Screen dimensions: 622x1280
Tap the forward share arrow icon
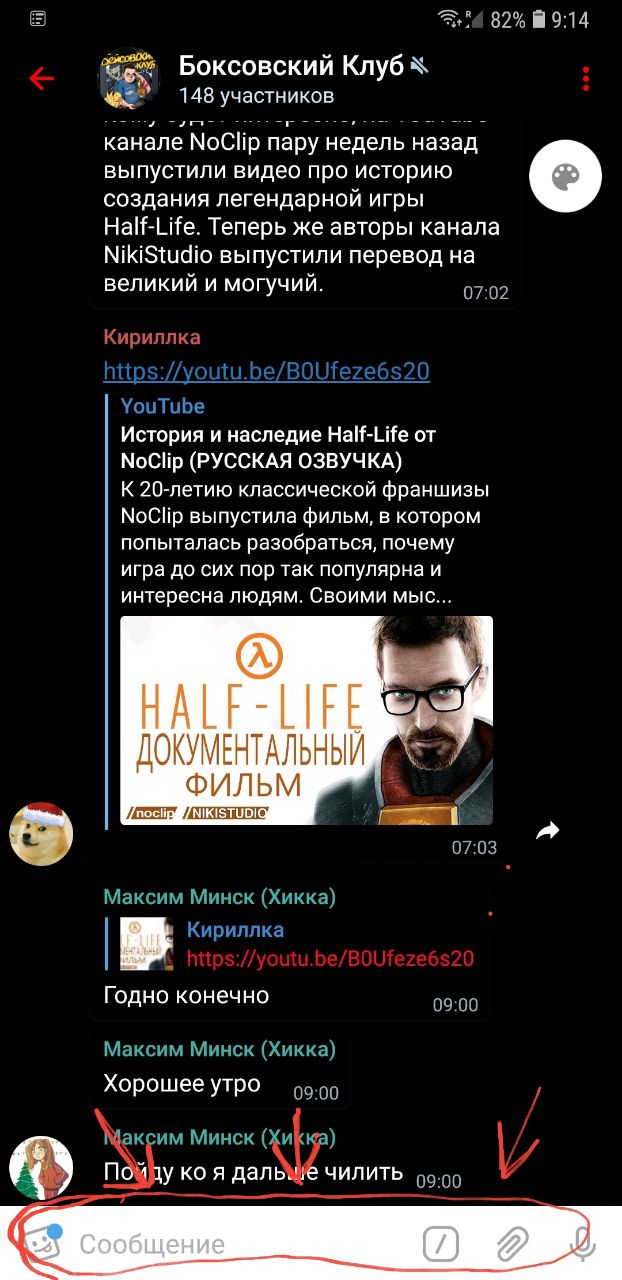point(547,830)
